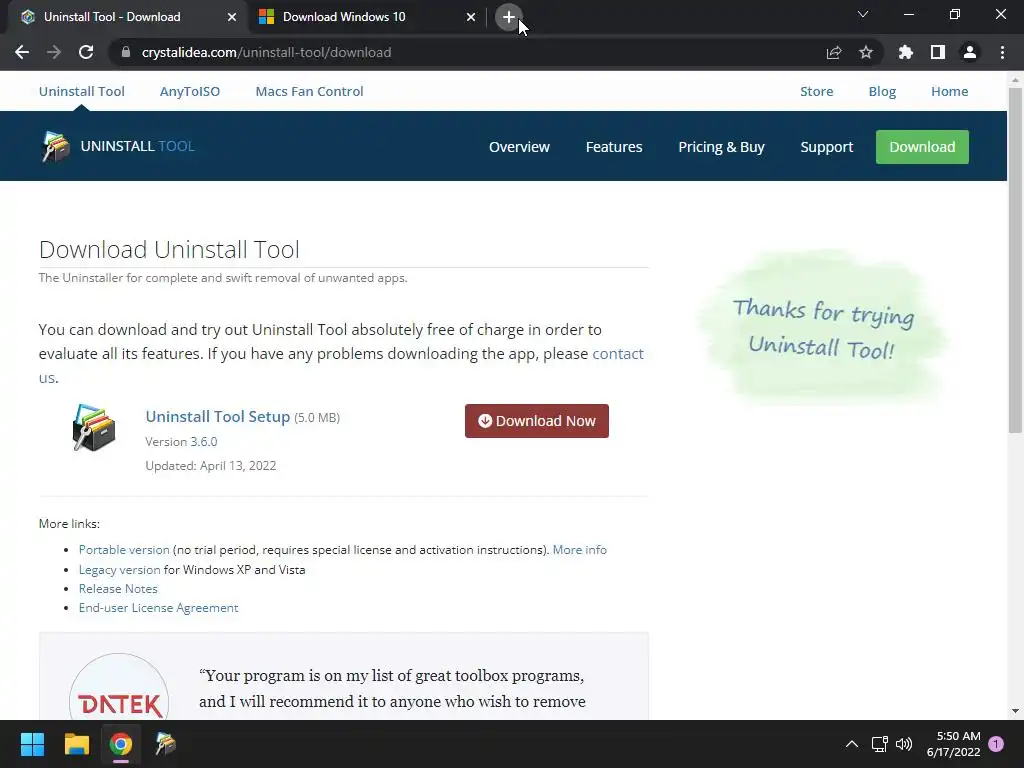The image size is (1024, 768).
Task: Open Chrome three-dot menu
Action: pos(1002,52)
